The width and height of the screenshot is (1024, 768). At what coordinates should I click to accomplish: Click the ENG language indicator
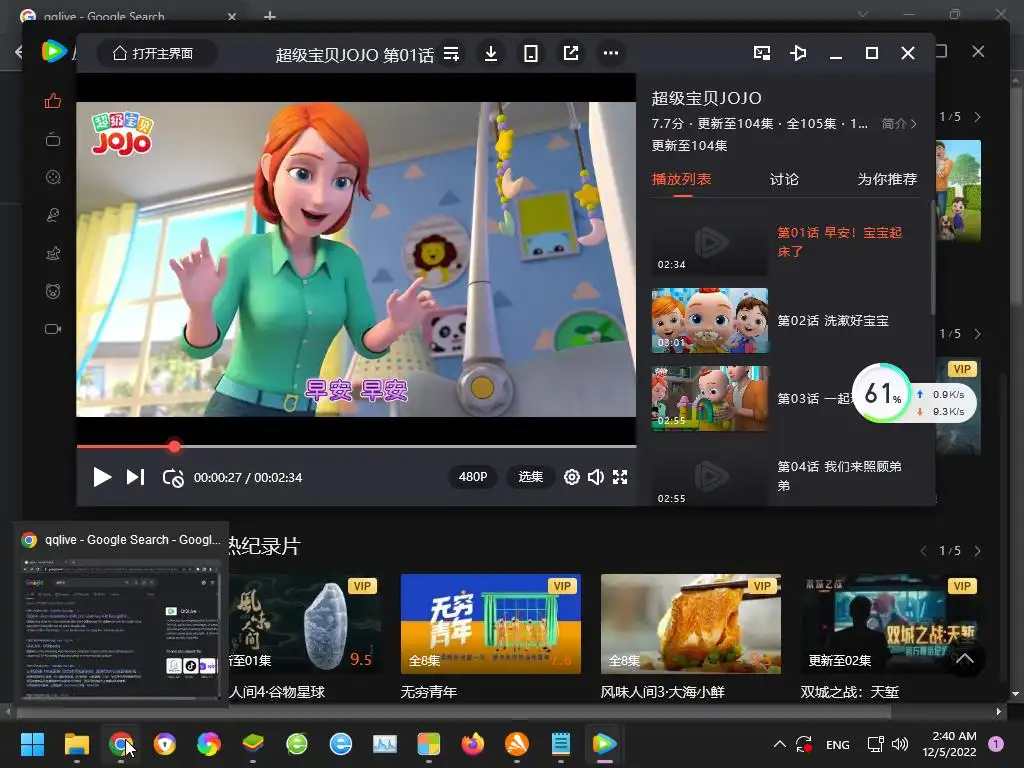point(837,745)
